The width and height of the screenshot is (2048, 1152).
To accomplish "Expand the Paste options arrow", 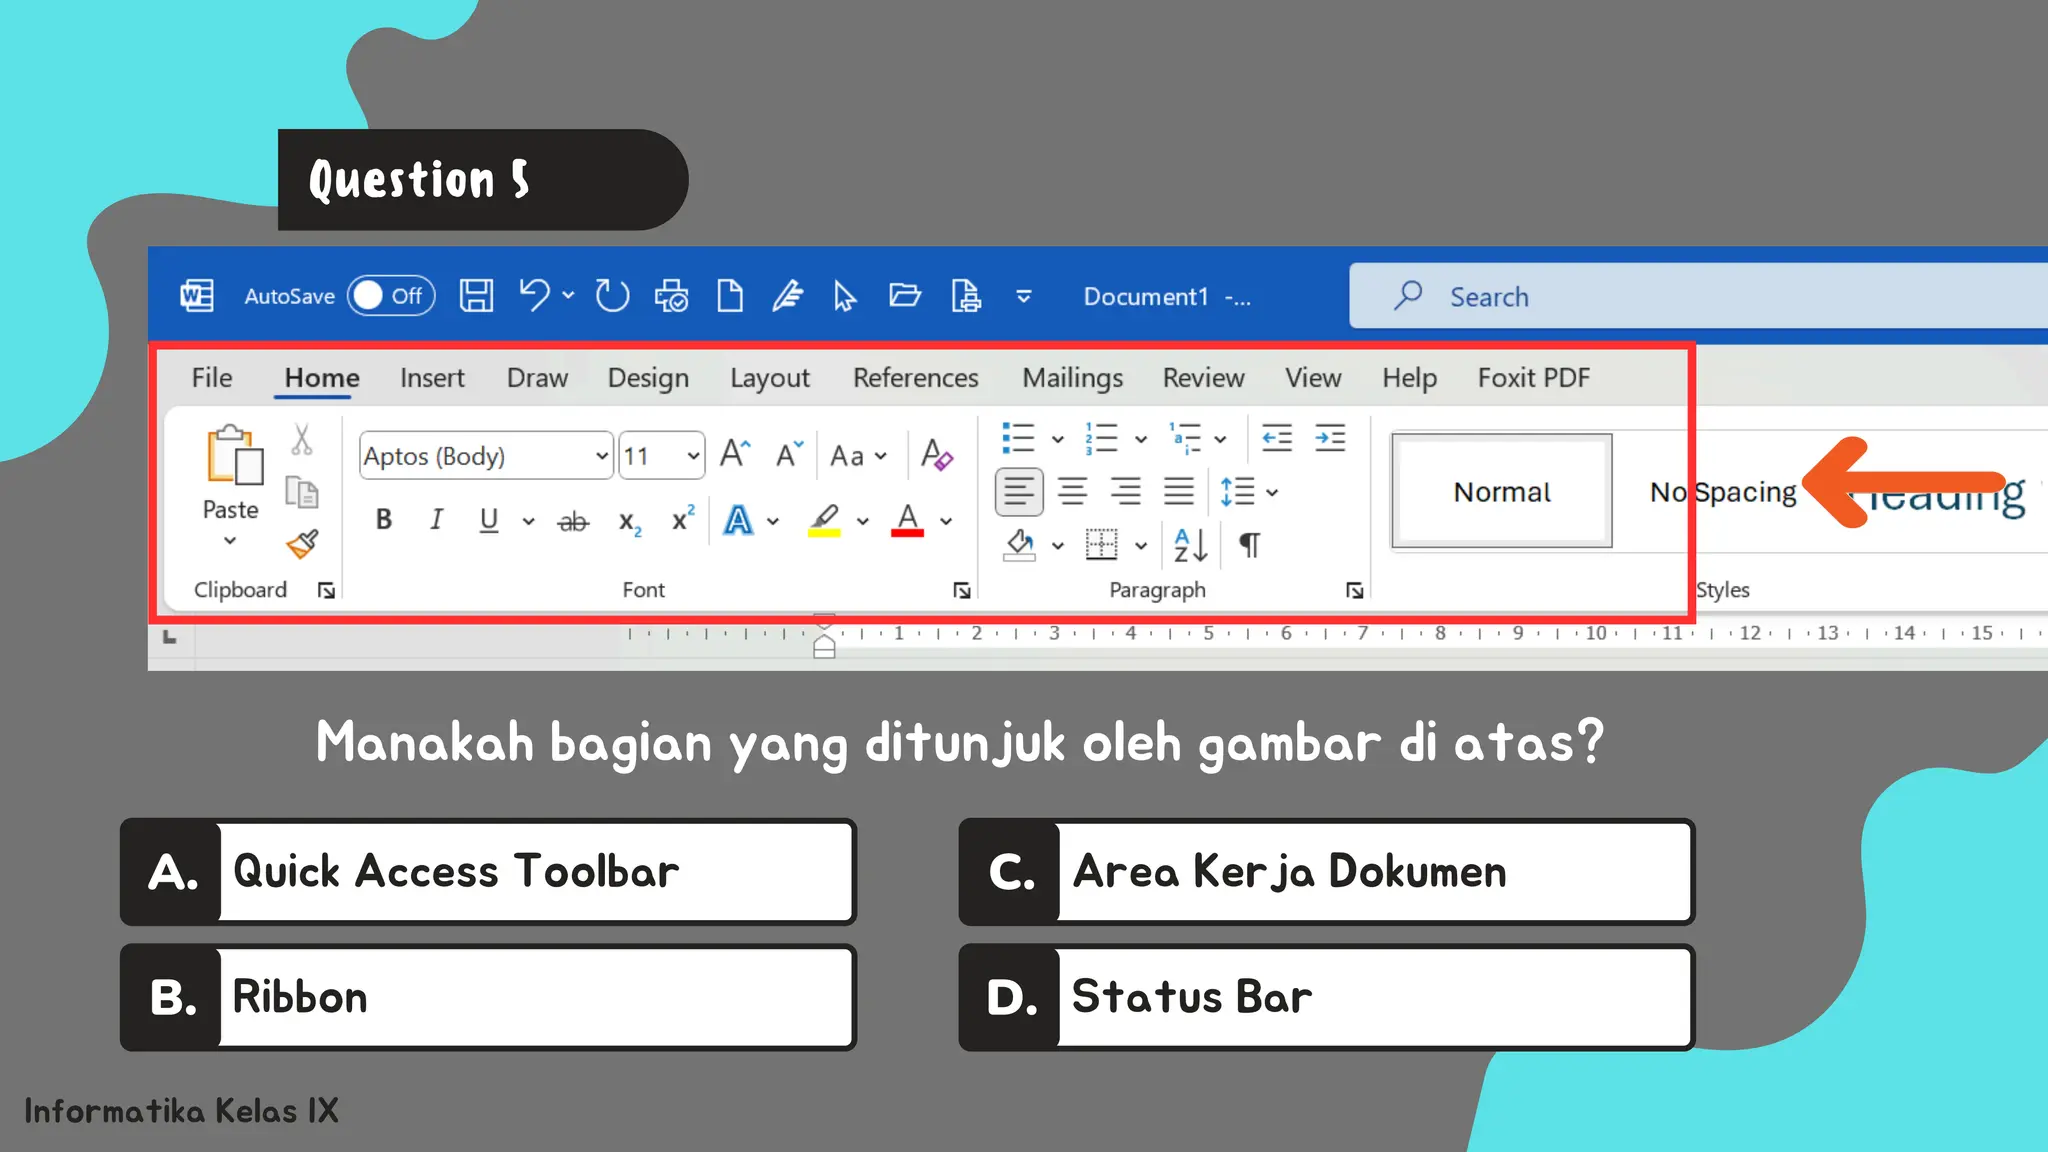I will coord(230,541).
